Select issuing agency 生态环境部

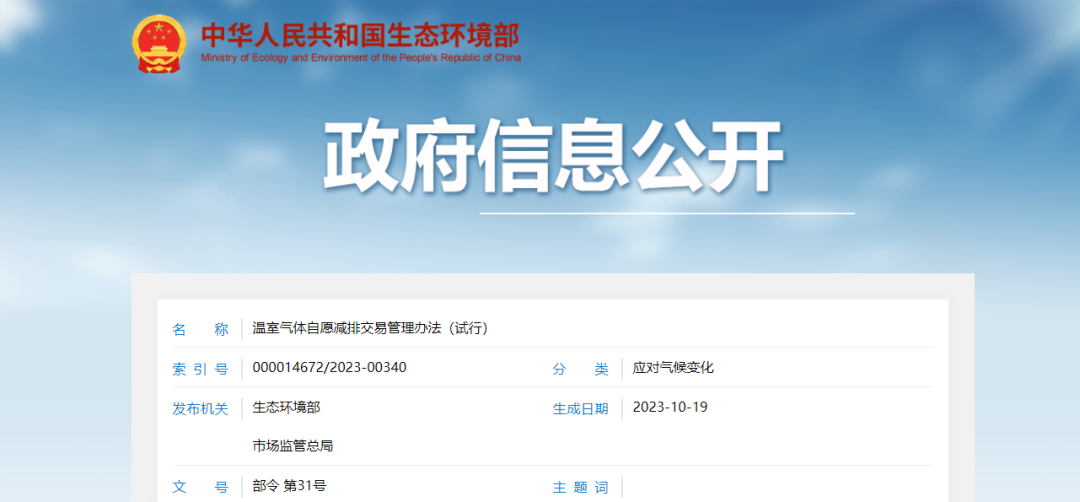pyautogui.click(x=286, y=407)
